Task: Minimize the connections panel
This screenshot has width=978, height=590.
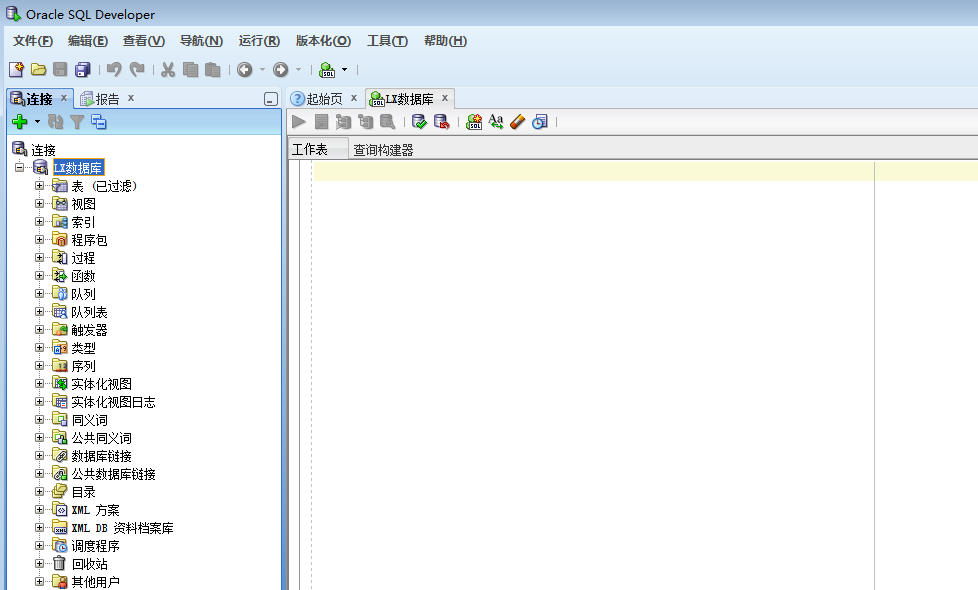Action: (271, 99)
